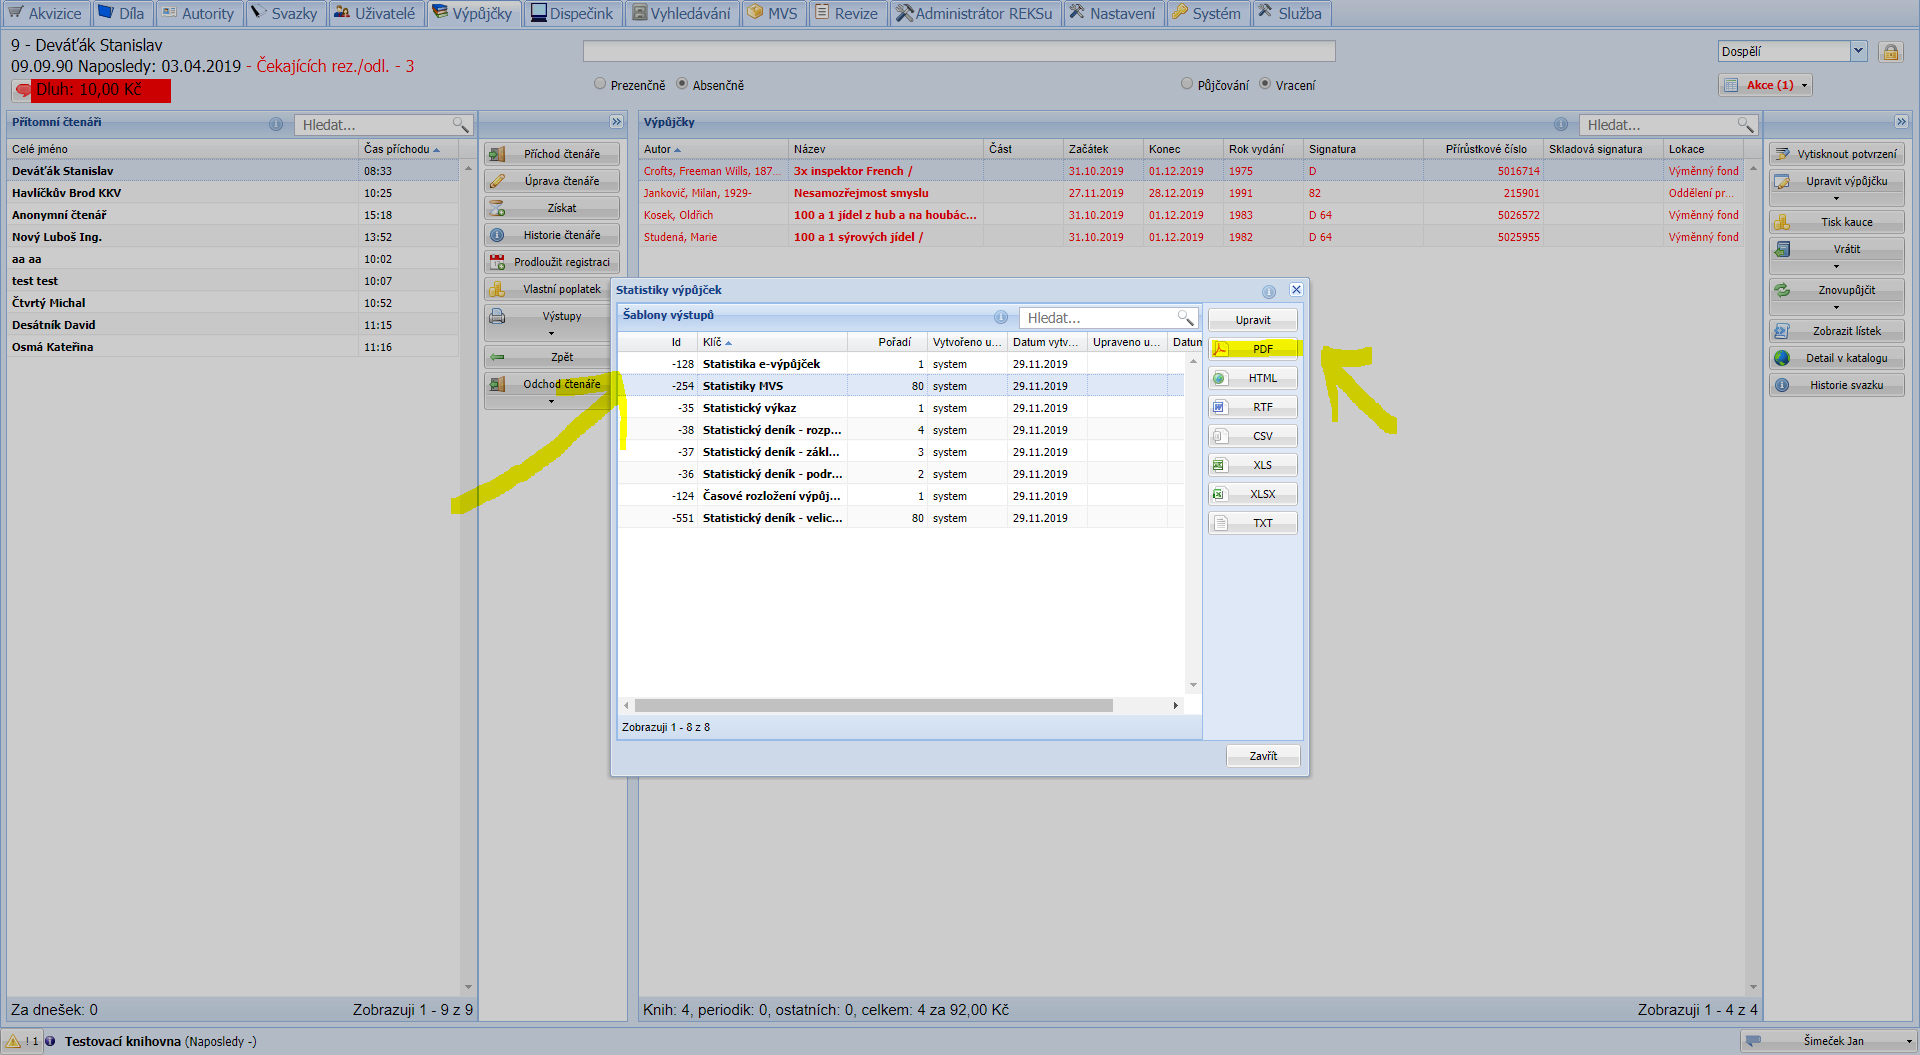The height and width of the screenshot is (1055, 1920).
Task: Export the template as XLSX
Action: coord(1253,494)
